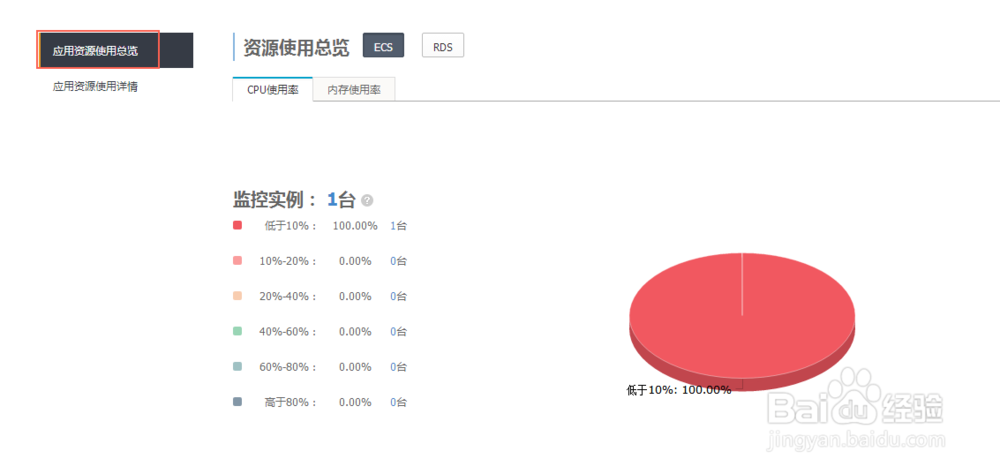This screenshot has width=1000, height=474.
Task: Click the pie label 低于10%: 100.00%
Action: coord(679,390)
